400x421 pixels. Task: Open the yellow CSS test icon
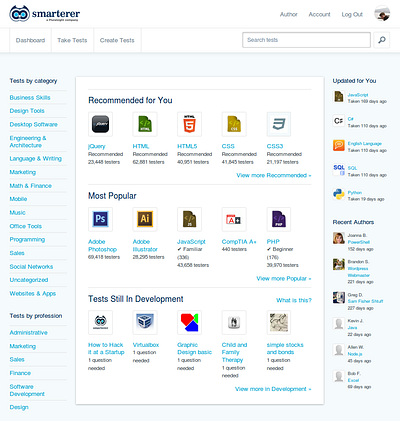pos(234,124)
